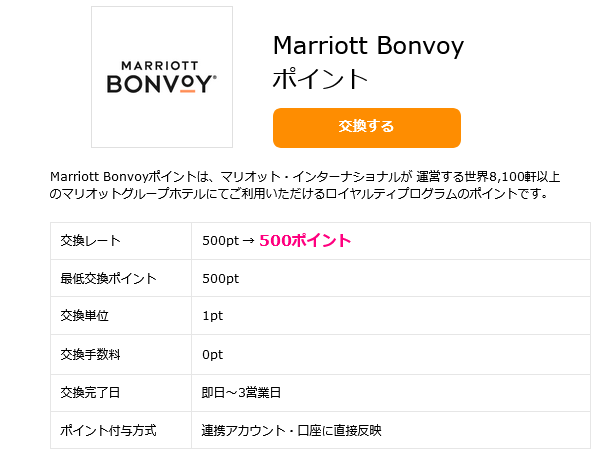The height and width of the screenshot is (460, 611).
Task: Click the MARRIOTT text in the logo
Action: pyautogui.click(x=160, y=65)
